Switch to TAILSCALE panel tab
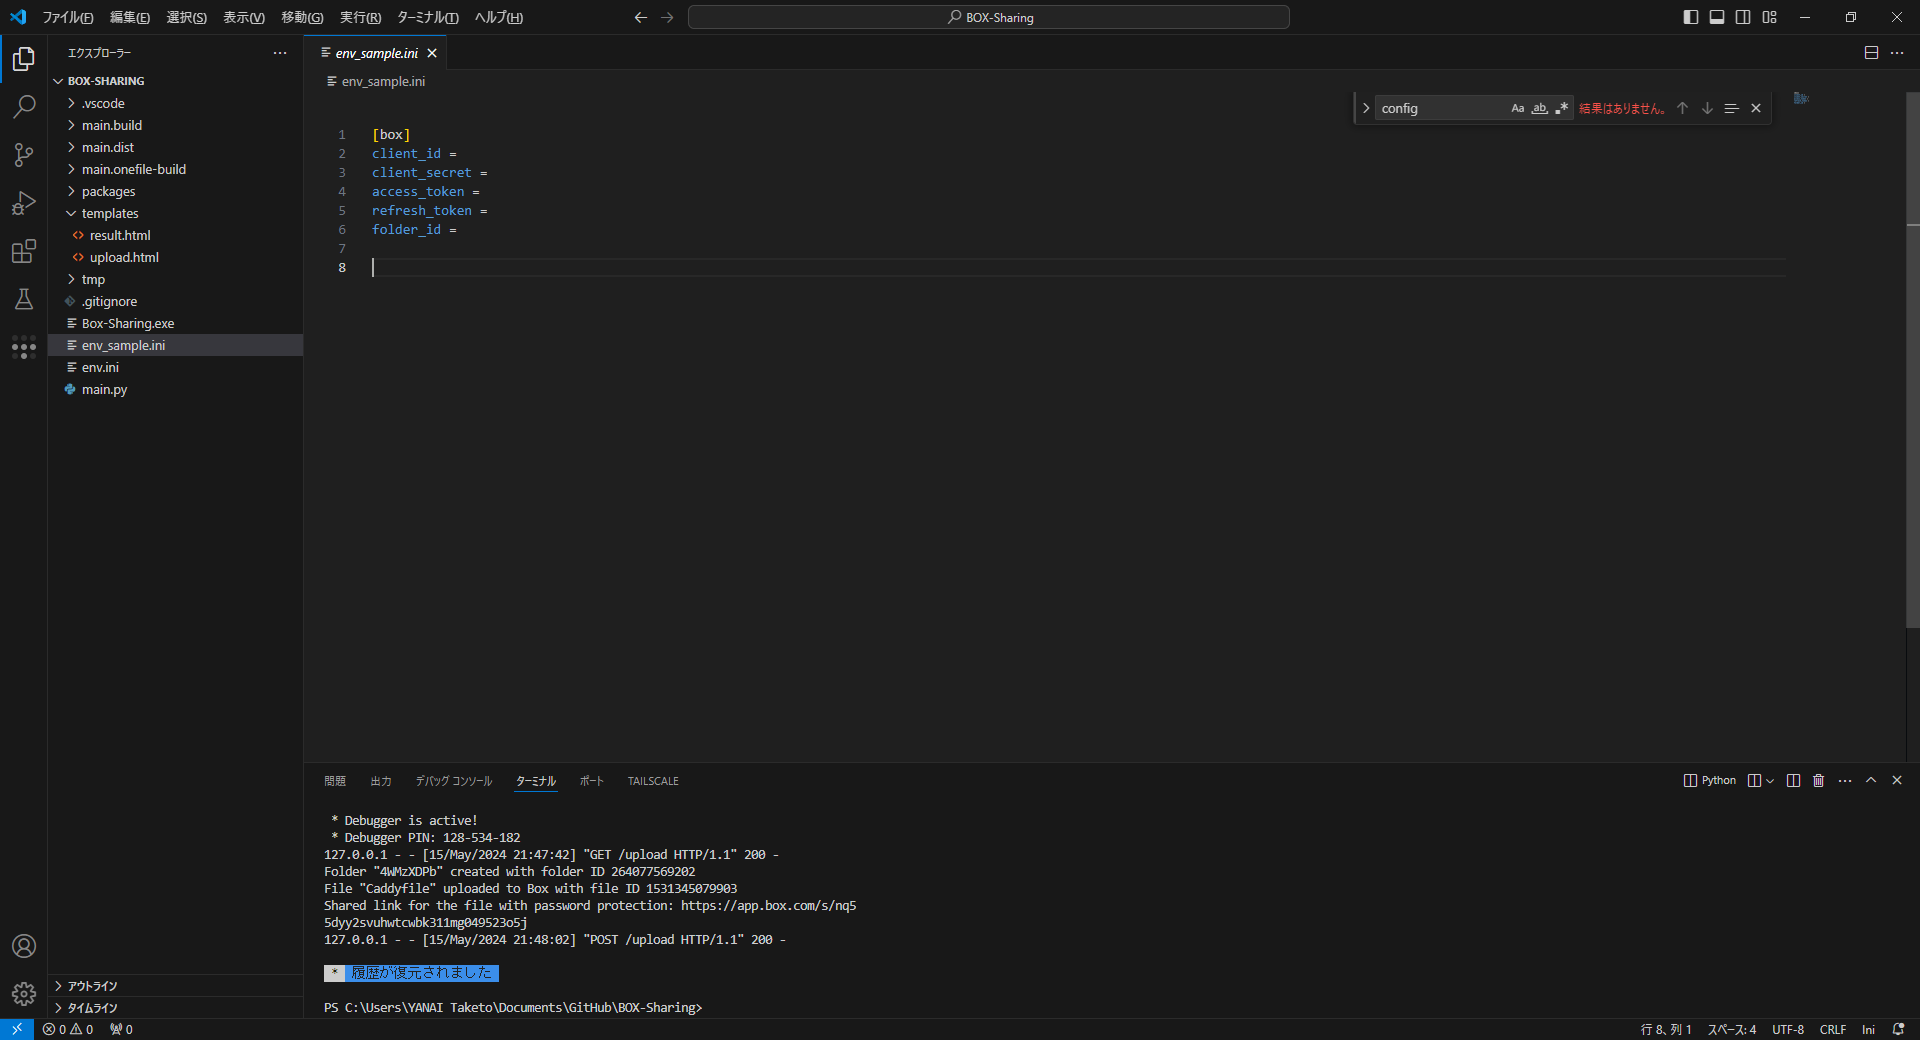 [653, 781]
